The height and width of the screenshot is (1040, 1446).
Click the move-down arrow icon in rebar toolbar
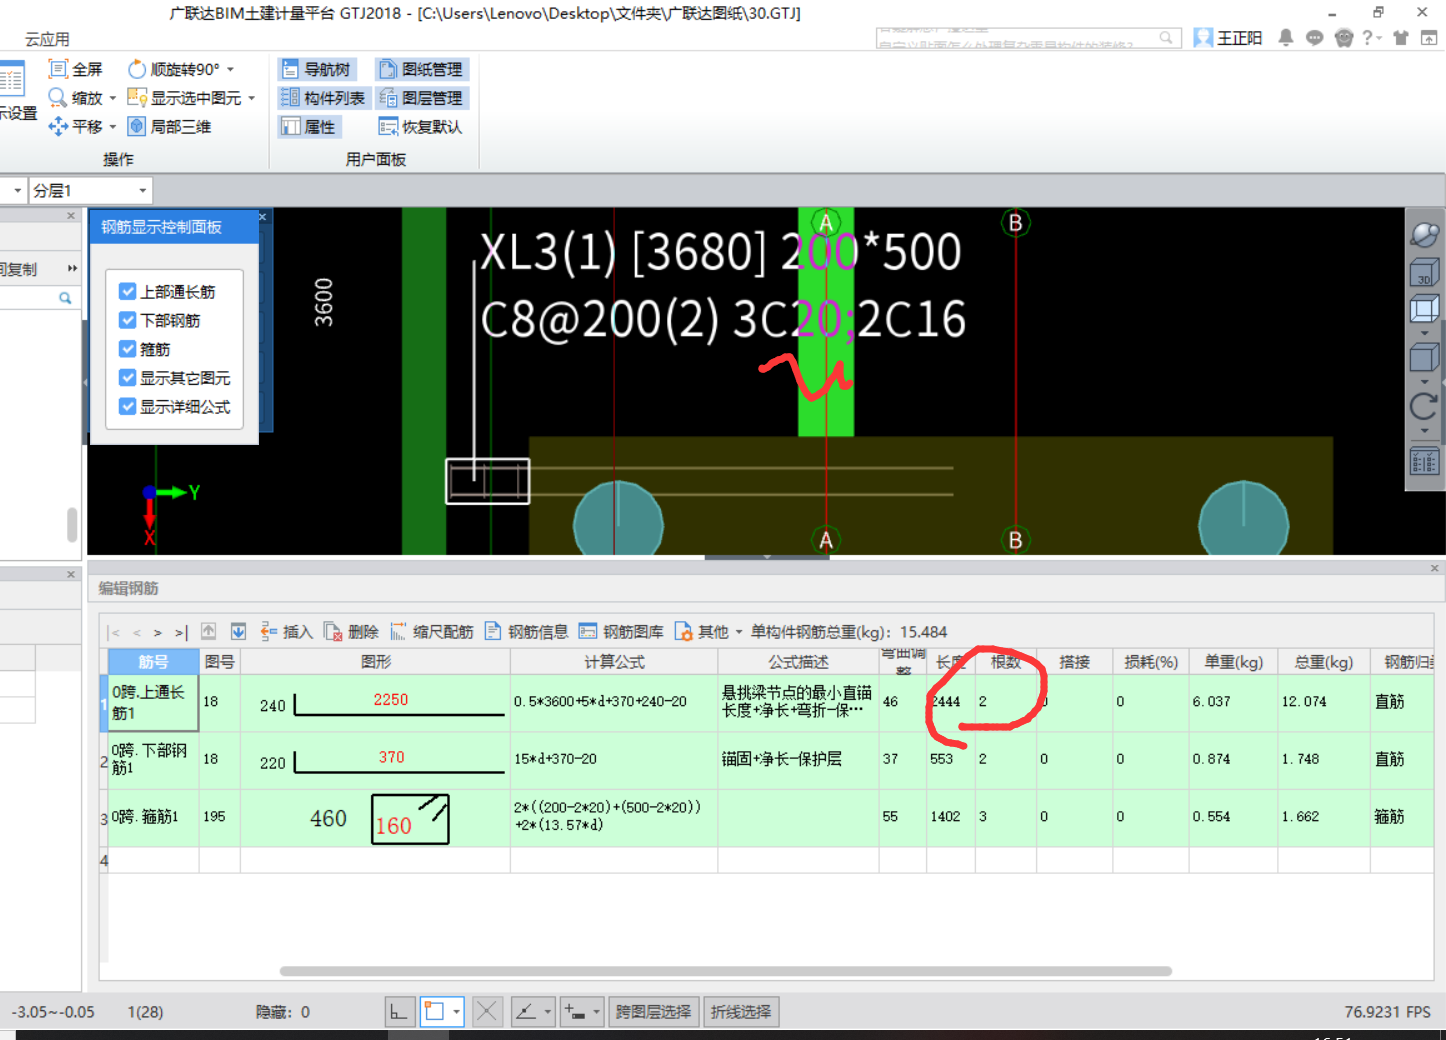(238, 631)
